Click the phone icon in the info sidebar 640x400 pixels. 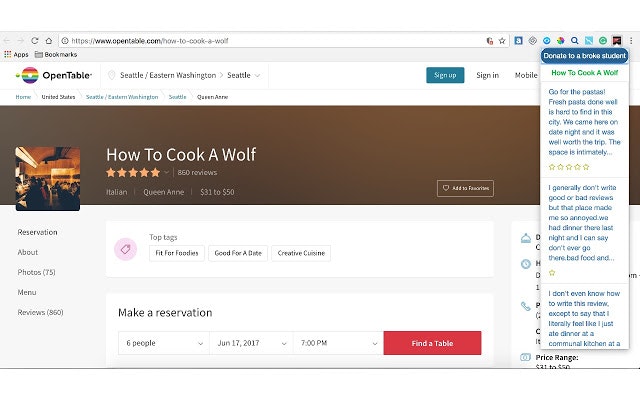(526, 306)
